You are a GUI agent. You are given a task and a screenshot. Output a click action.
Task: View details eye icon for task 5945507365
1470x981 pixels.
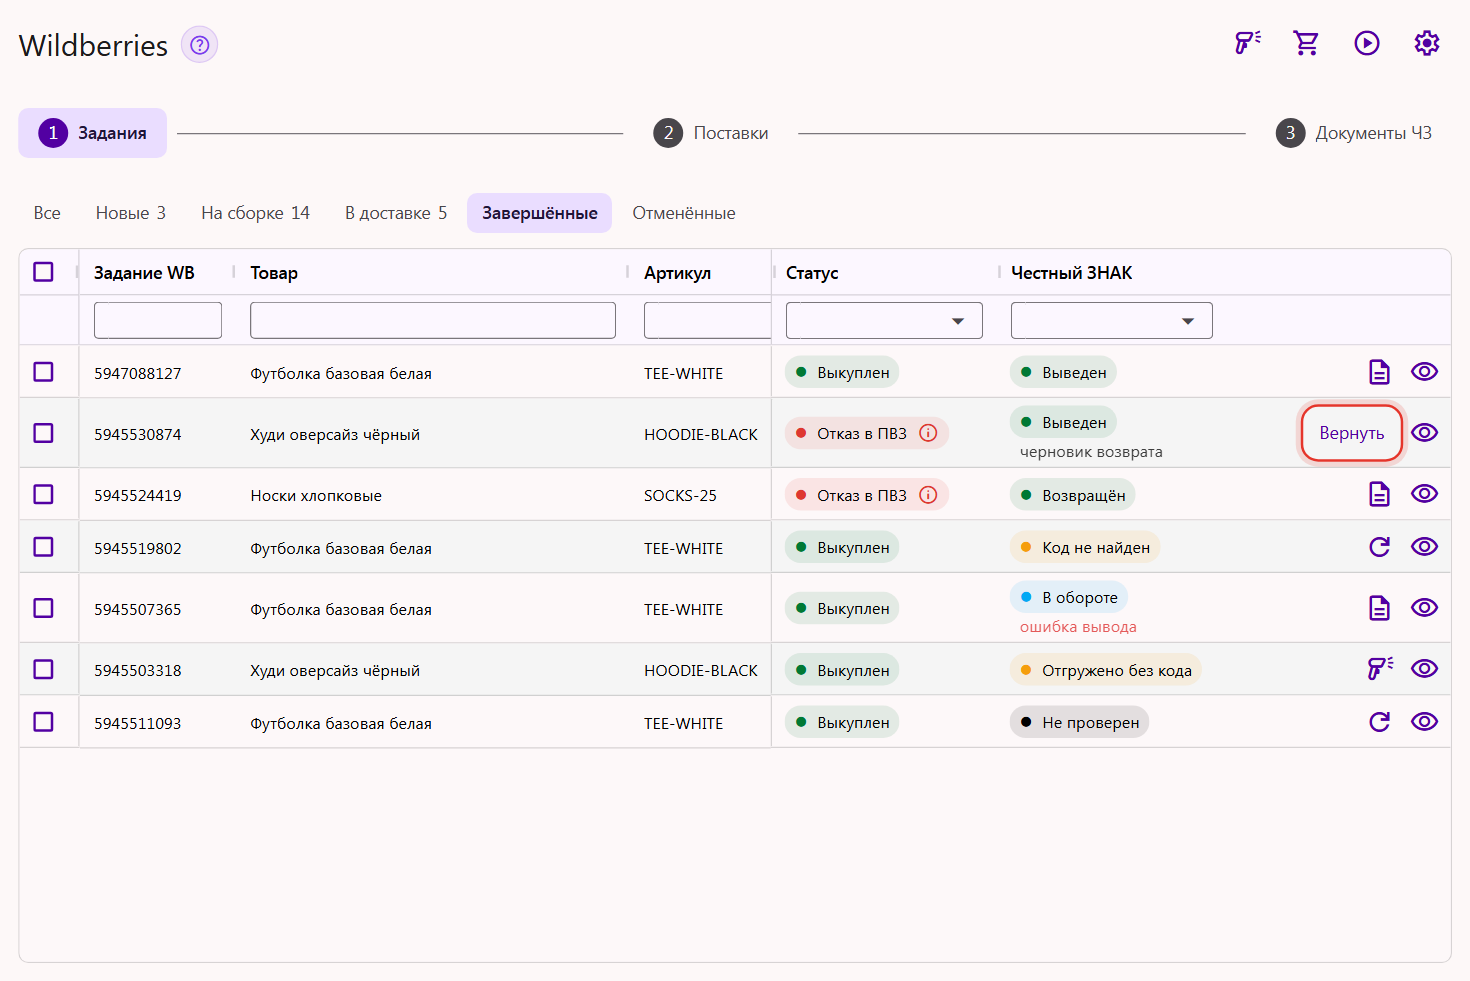tap(1424, 608)
